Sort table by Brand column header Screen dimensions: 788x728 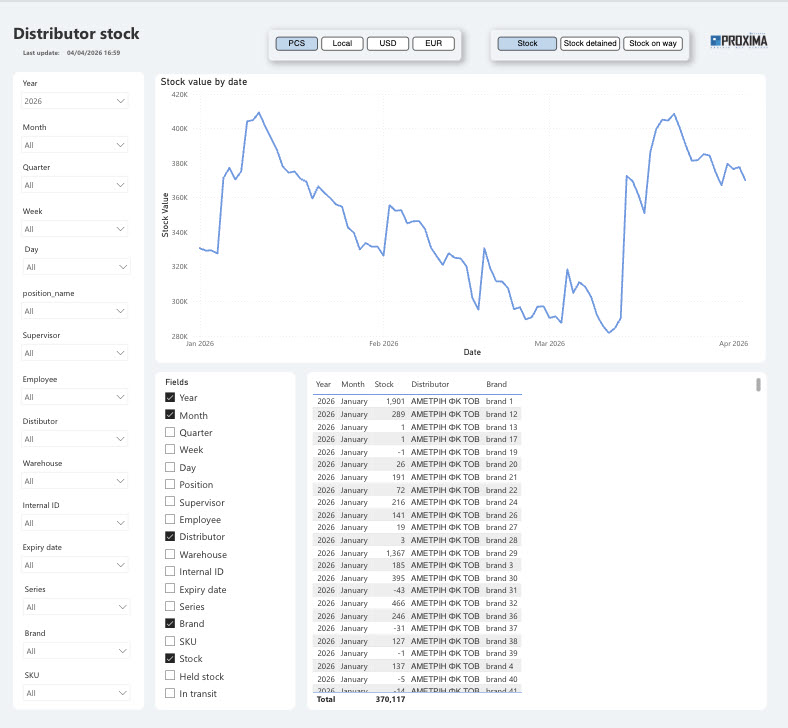tap(497, 384)
